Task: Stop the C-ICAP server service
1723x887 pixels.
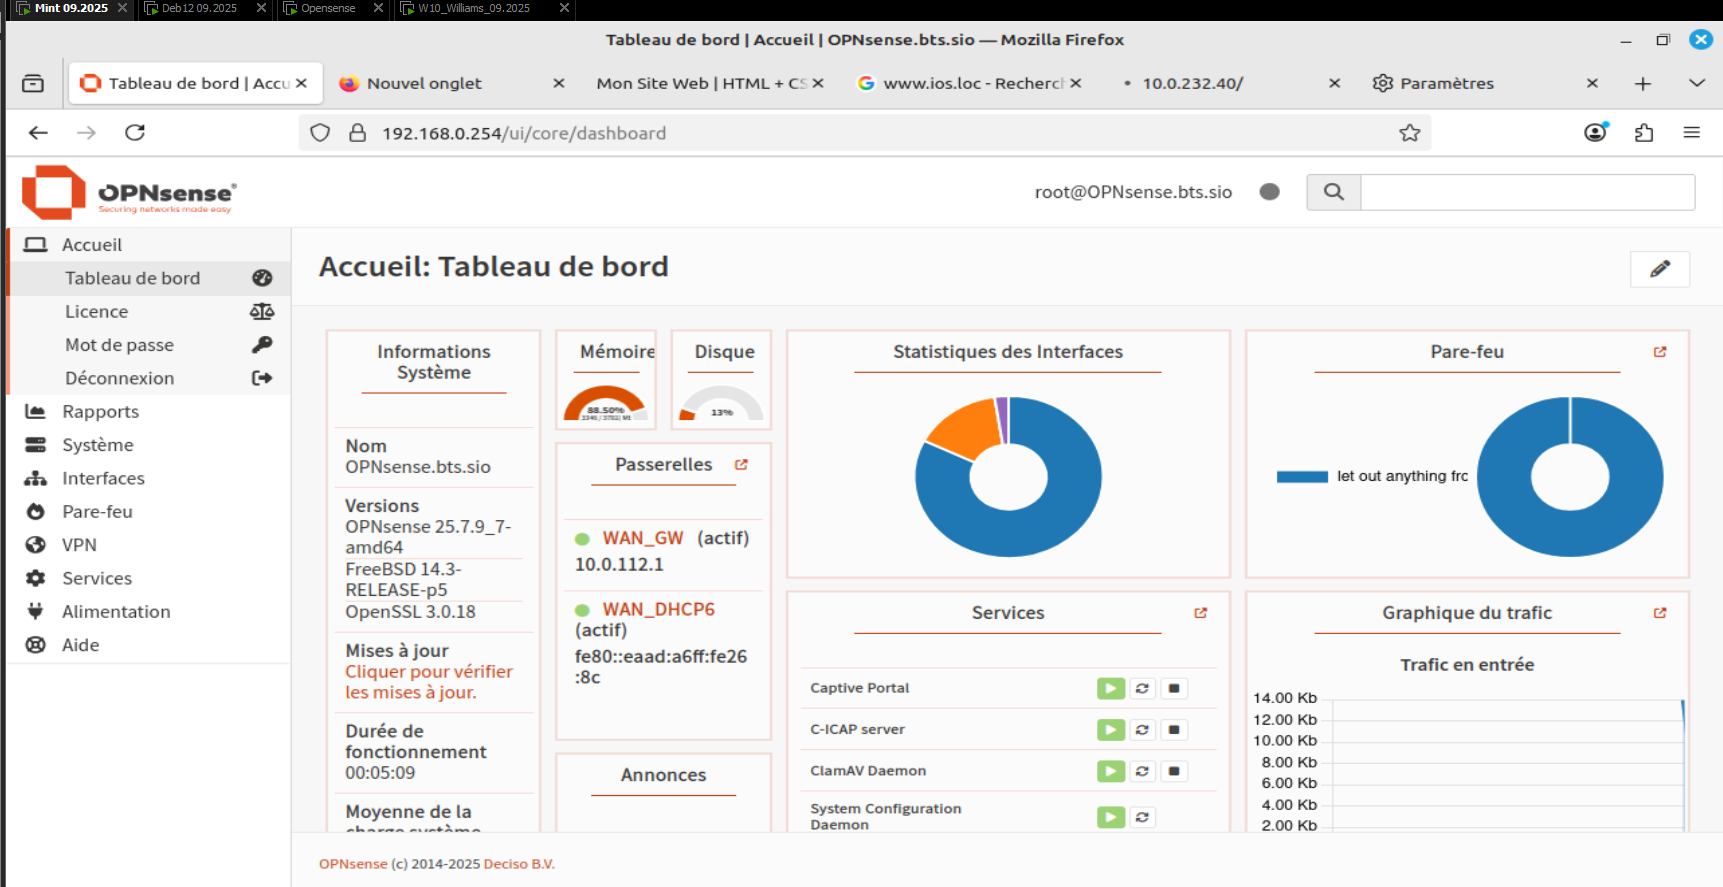Action: pos(1174,730)
